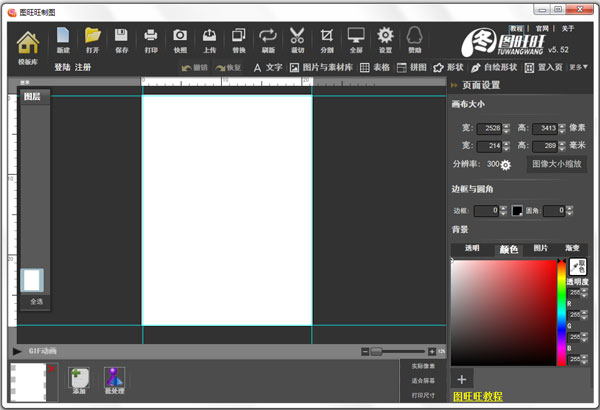This screenshot has width=600, height=410.
Task: Insert a 表格 table
Action: pos(375,68)
